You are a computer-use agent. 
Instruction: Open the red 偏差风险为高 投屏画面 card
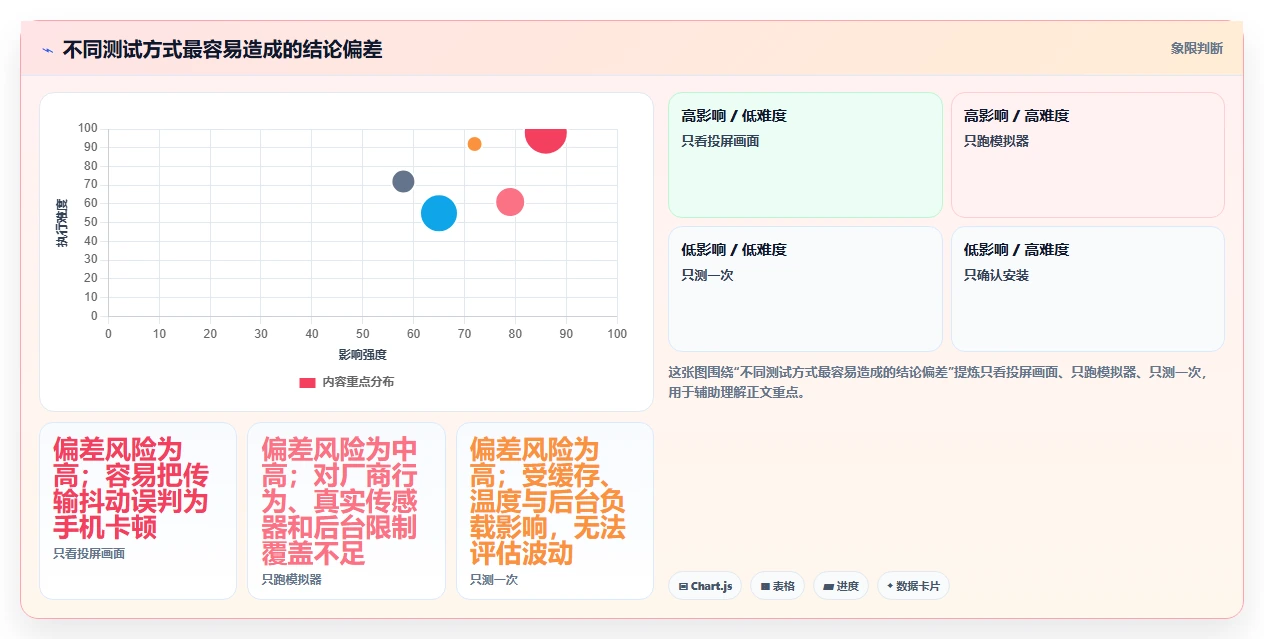[138, 511]
